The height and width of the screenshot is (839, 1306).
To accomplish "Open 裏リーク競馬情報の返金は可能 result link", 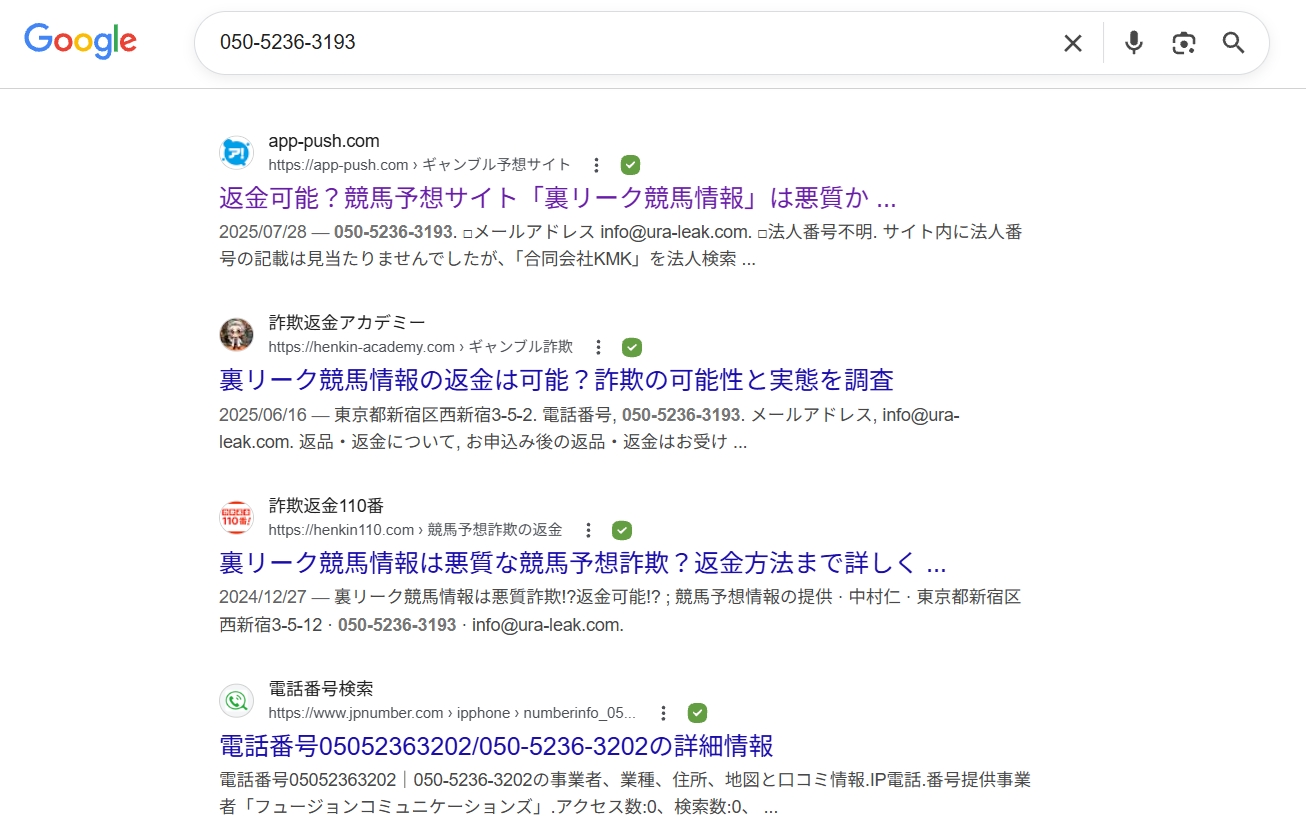I will coord(555,380).
